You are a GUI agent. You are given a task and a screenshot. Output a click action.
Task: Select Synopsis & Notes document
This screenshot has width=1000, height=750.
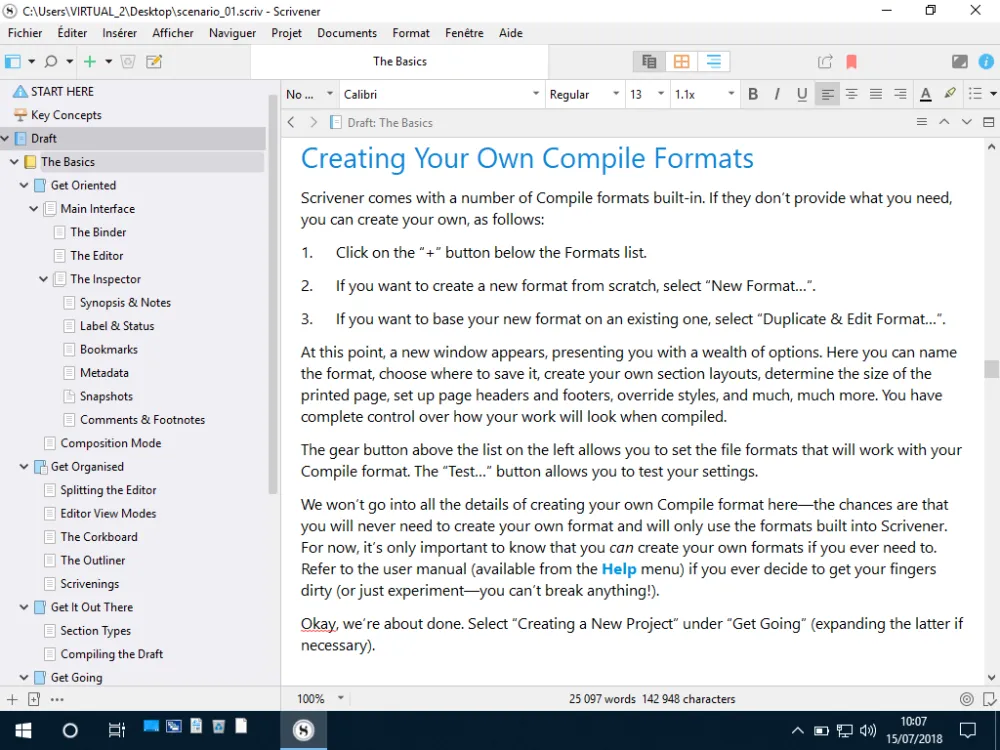coord(126,303)
